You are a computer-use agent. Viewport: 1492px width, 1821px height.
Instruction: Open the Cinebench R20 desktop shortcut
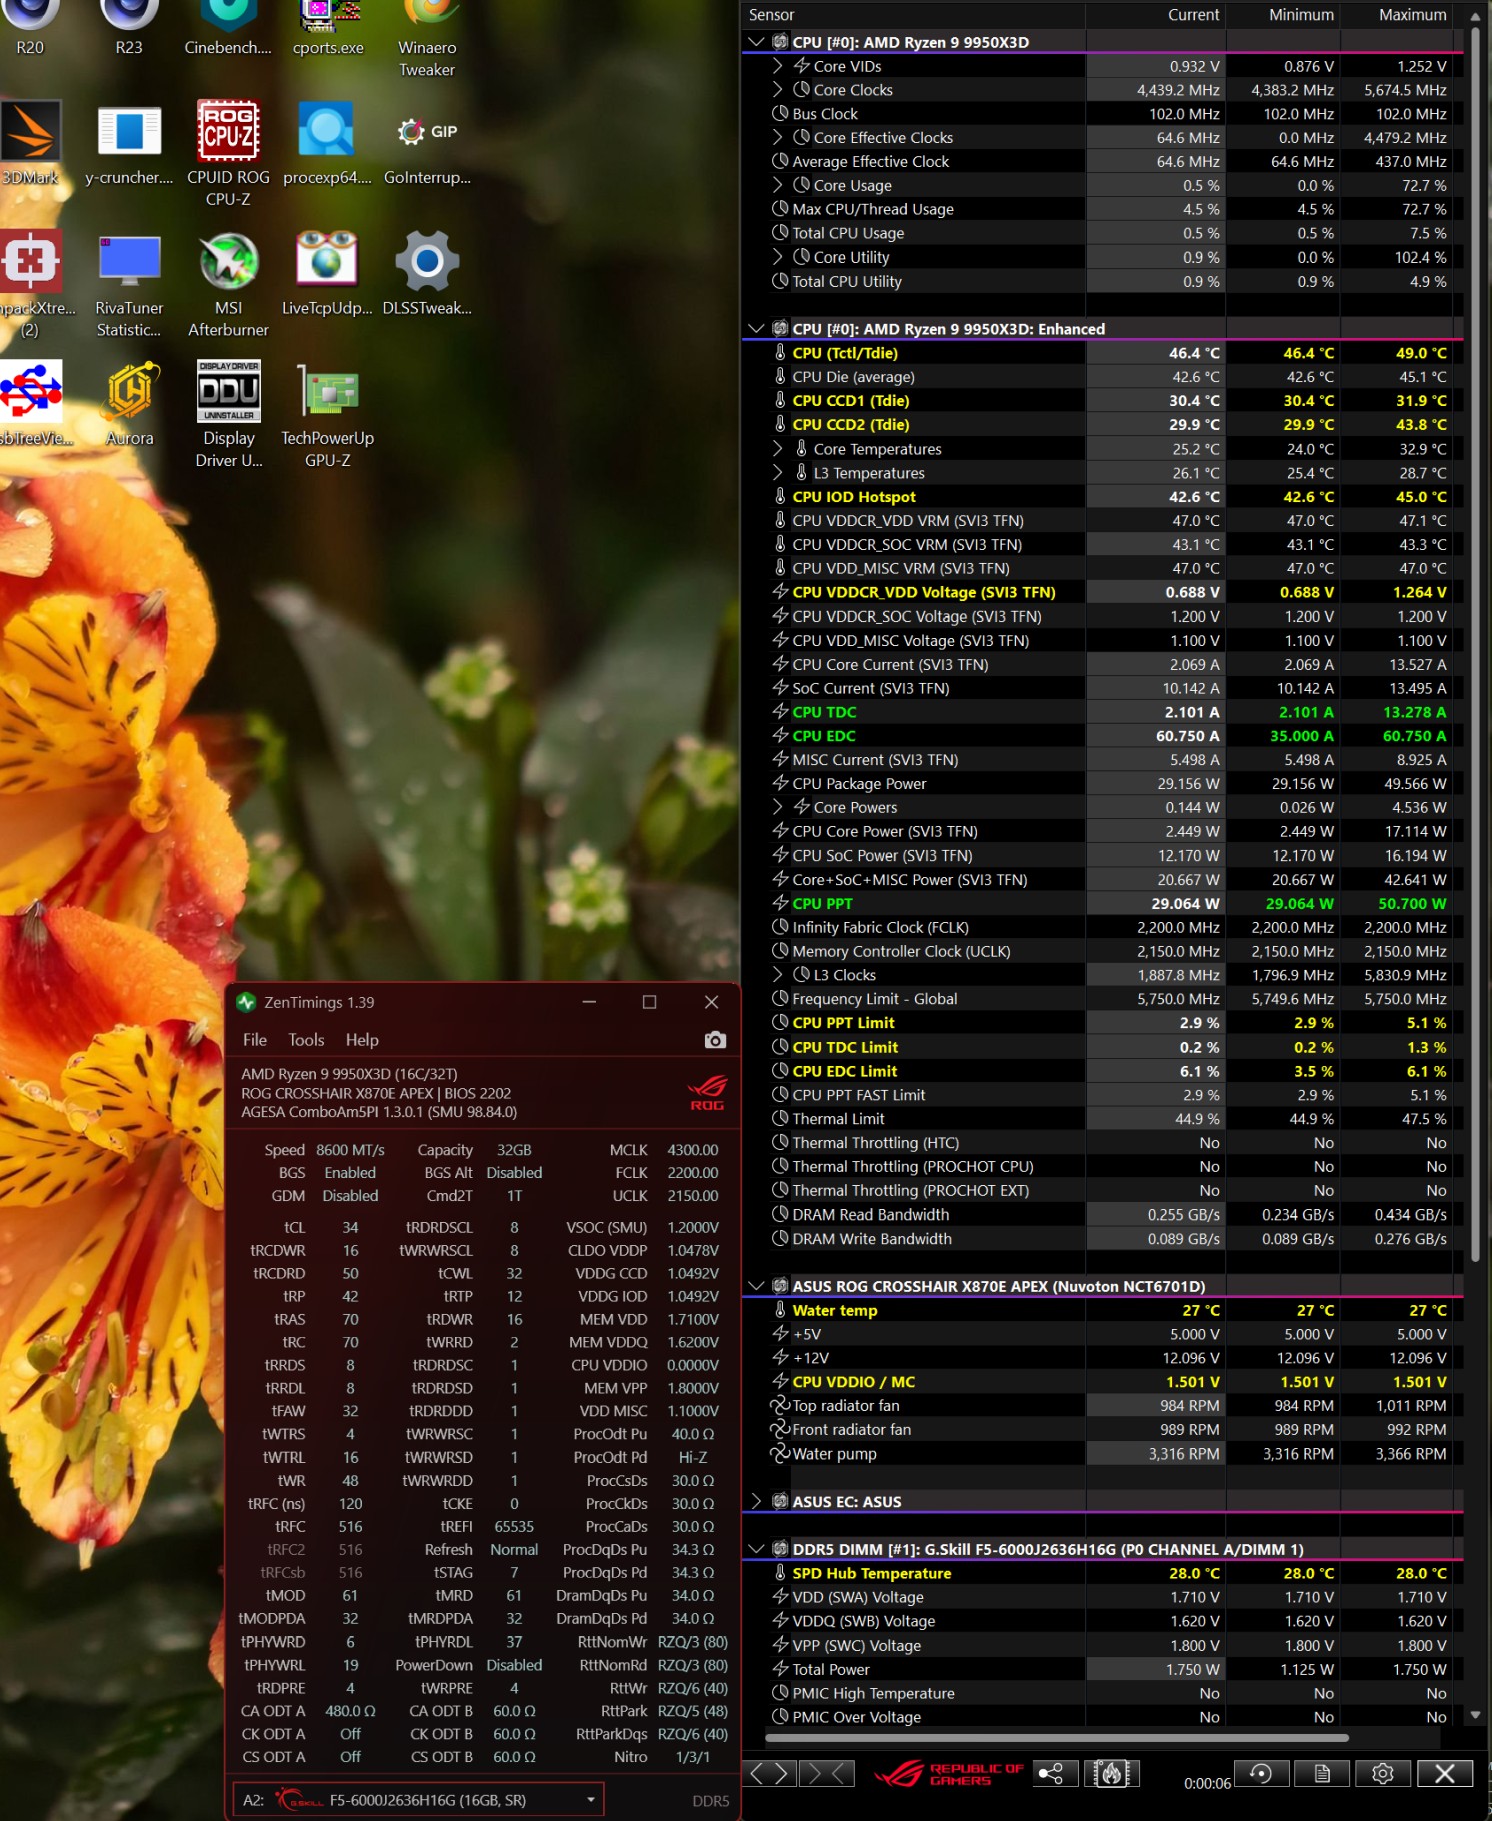coord(30,28)
